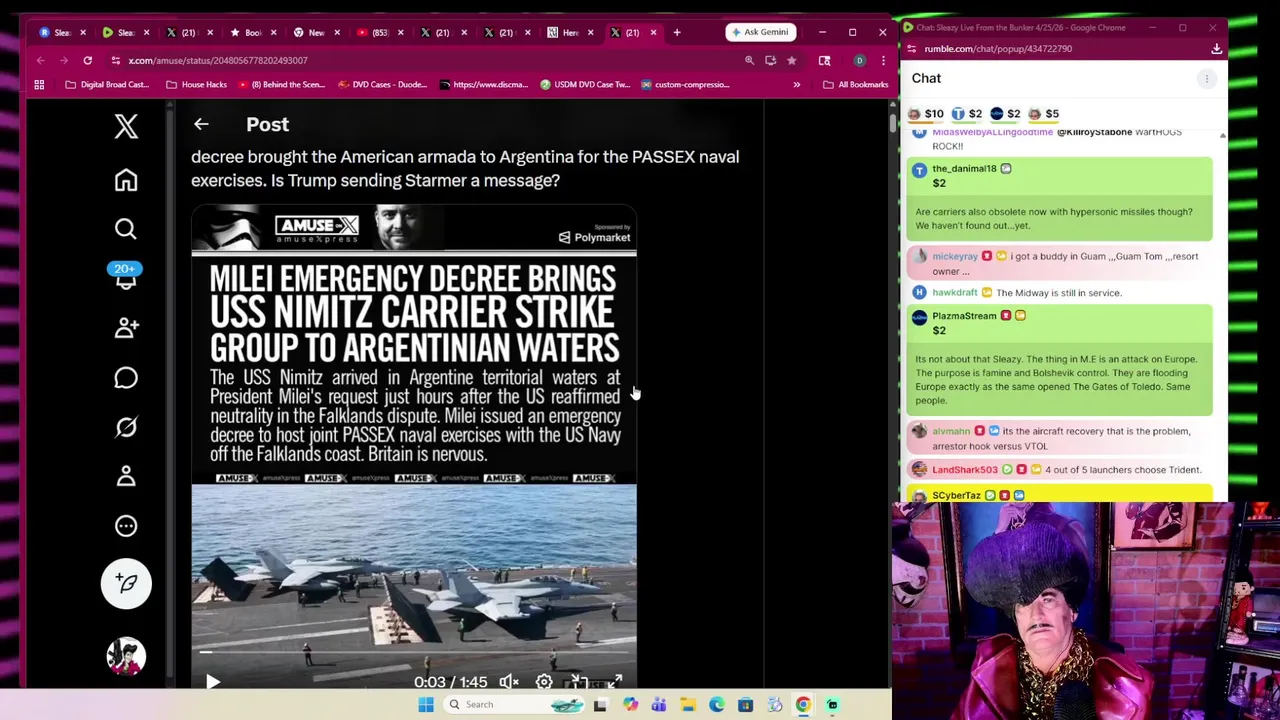Click the LandShark503 username in chat
The height and width of the screenshot is (720, 1280).
coord(965,470)
